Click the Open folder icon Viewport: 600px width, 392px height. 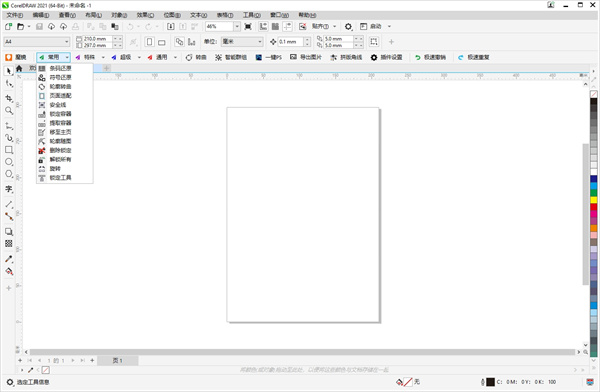[21, 26]
